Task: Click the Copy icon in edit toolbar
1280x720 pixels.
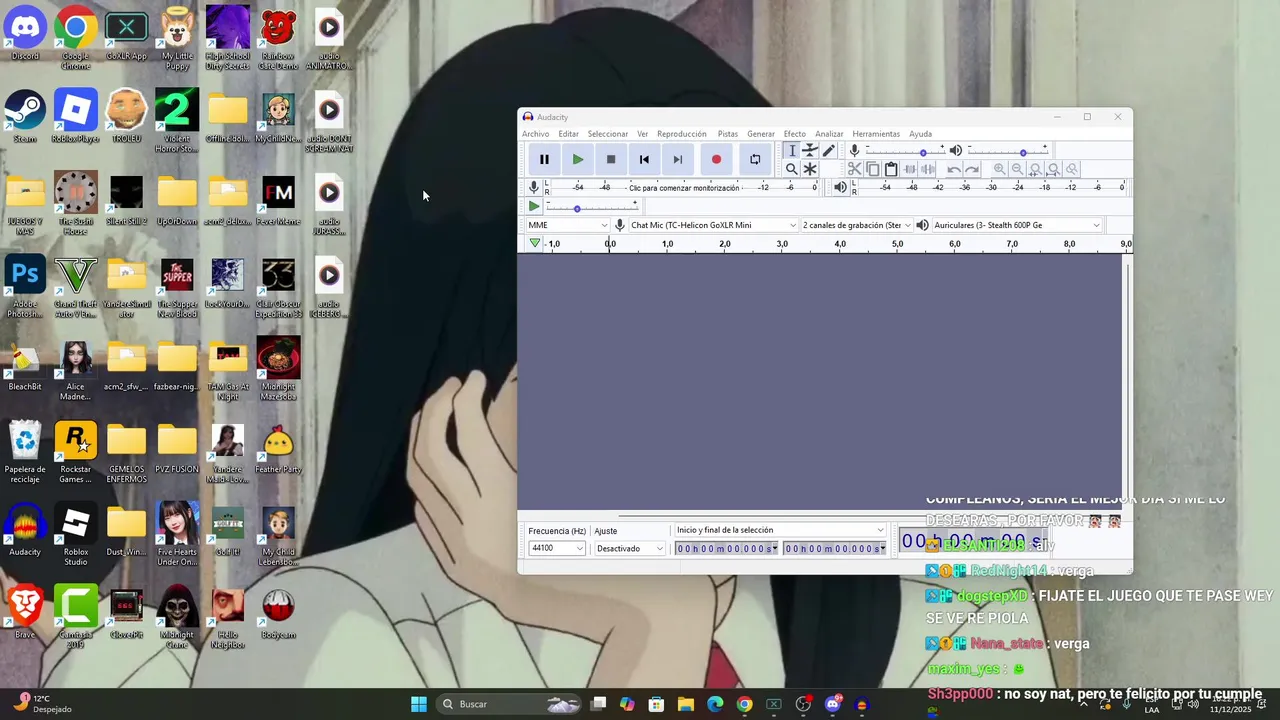Action: (872, 169)
